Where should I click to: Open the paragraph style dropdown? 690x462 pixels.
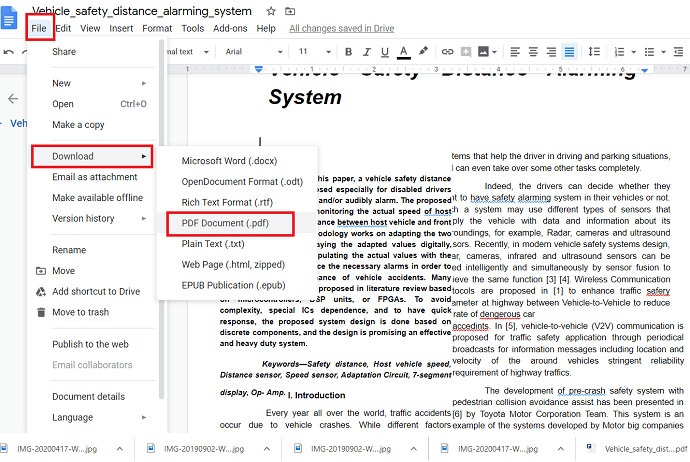187,52
